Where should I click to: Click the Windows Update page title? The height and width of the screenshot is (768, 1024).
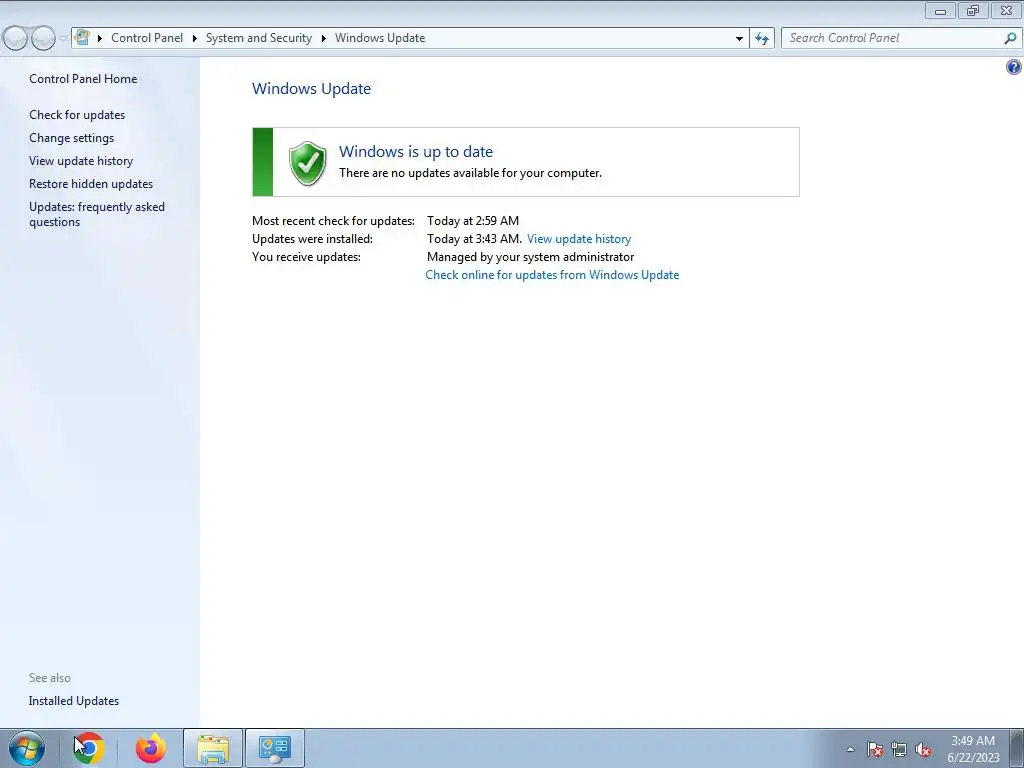click(x=312, y=89)
